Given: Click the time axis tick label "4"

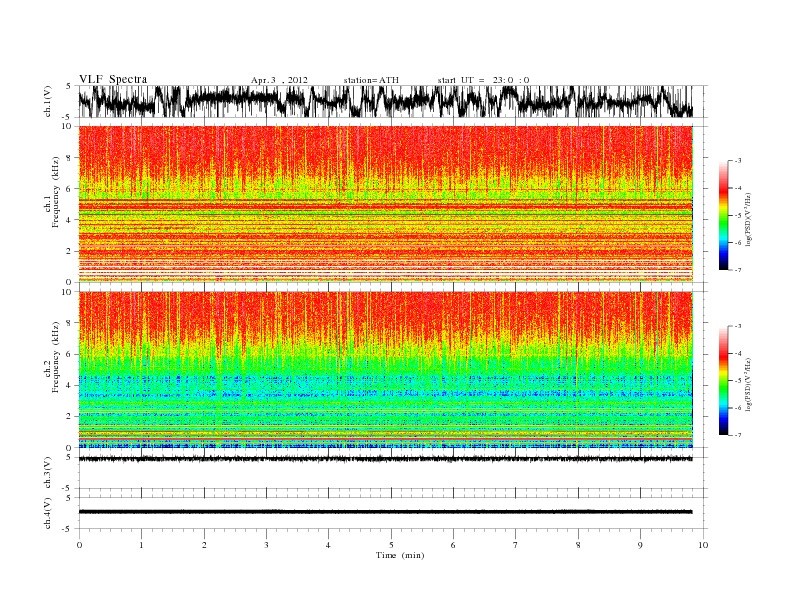Looking at the screenshot, I should pyautogui.click(x=328, y=545).
